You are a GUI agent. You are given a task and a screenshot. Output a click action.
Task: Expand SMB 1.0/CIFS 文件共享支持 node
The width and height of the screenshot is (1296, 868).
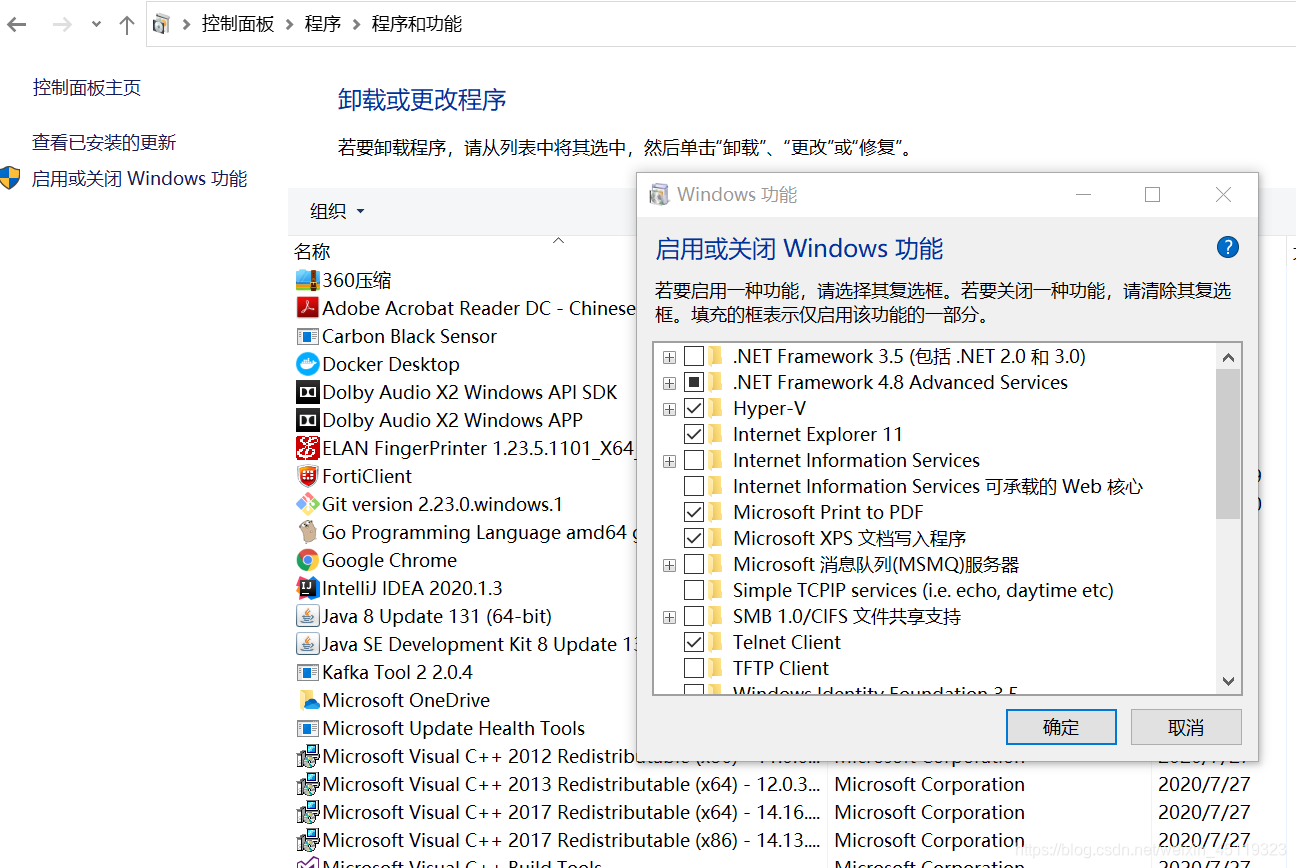pos(669,617)
